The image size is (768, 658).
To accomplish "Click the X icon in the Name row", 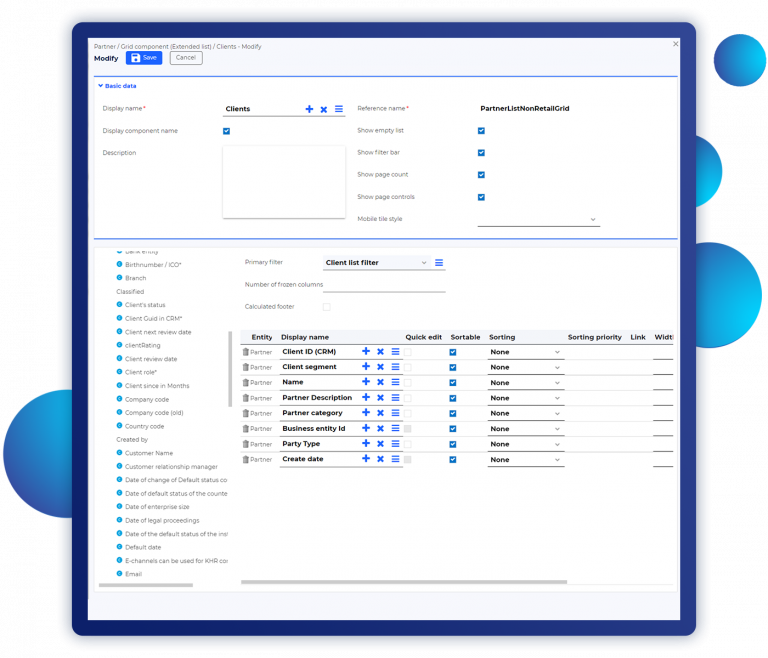I will pyautogui.click(x=380, y=383).
